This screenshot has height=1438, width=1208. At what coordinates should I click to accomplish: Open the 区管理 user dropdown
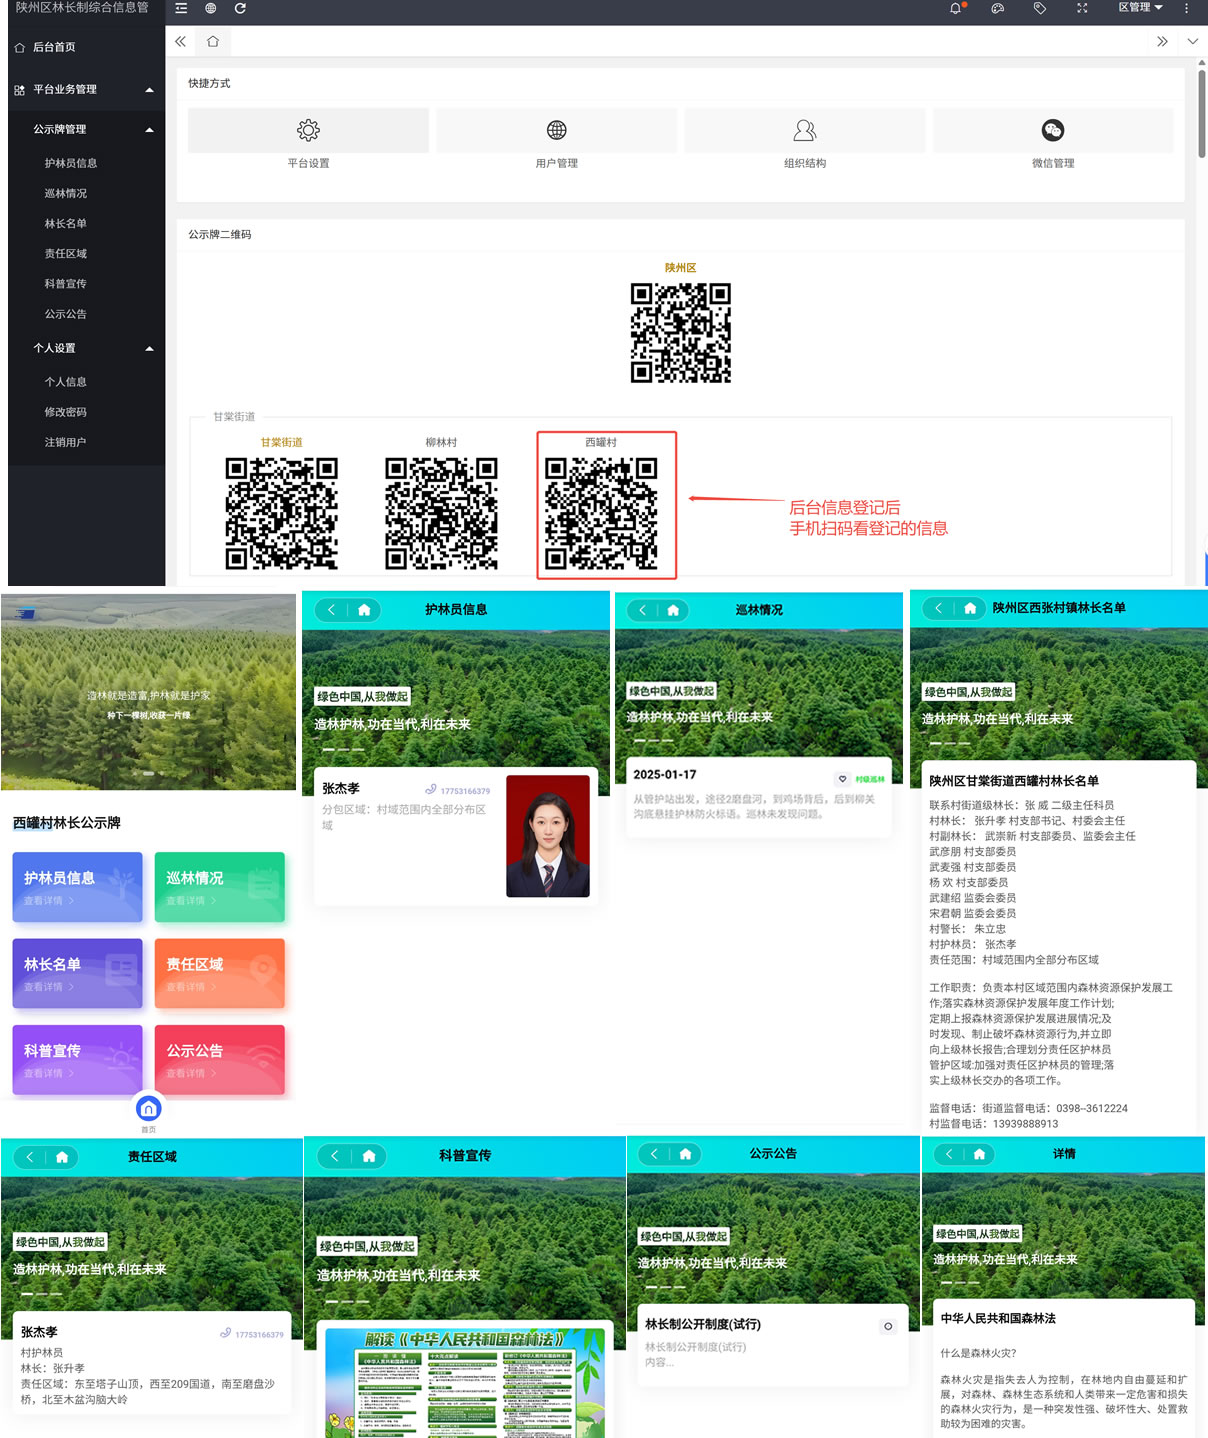click(x=1140, y=7)
